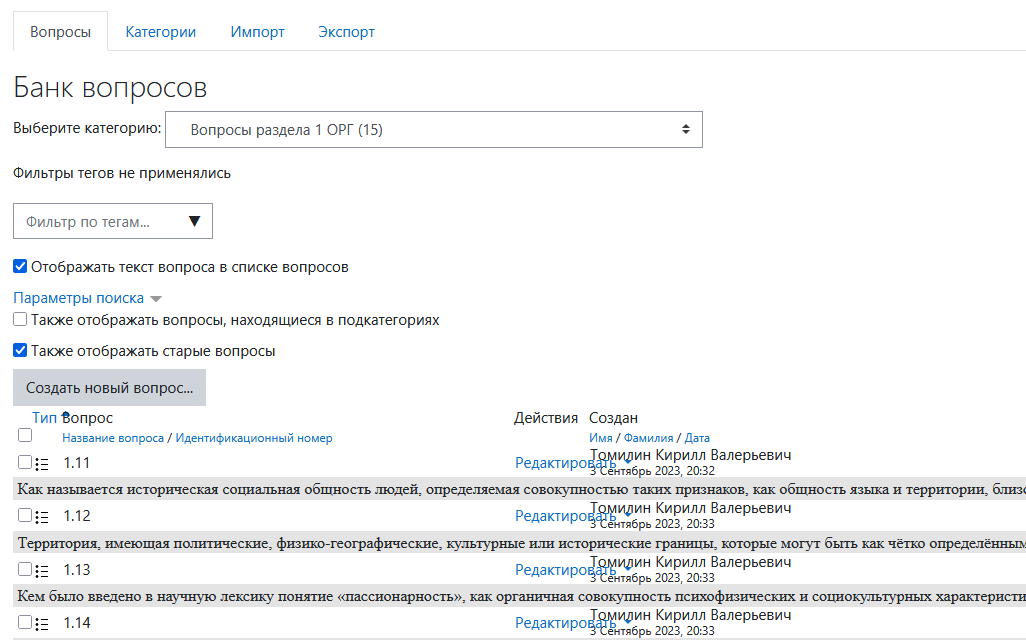Select checkbox for question 1.14

tap(25, 622)
